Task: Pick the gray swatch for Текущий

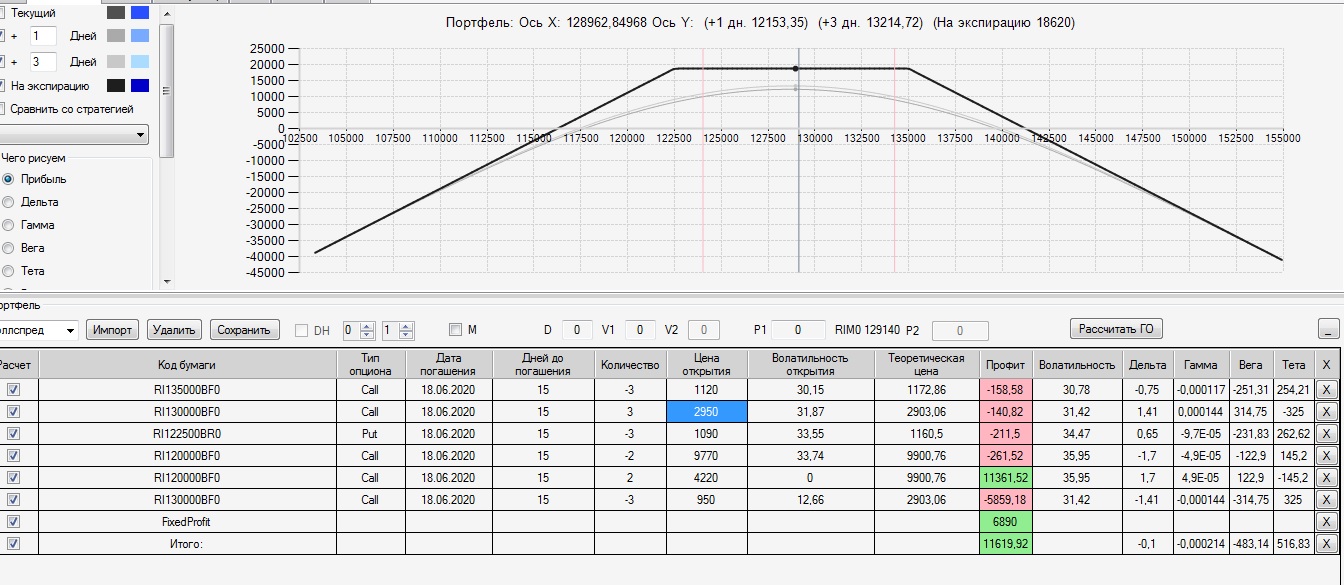Action: coord(116,13)
